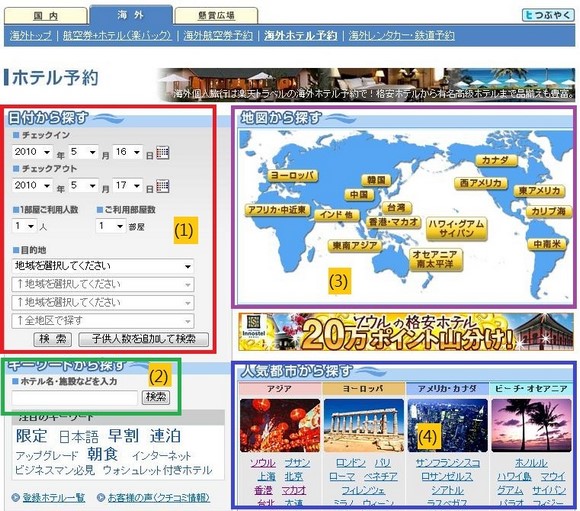This screenshot has width=580, height=511.
Task: Expand the check-in year dropdown
Action: click(32, 152)
